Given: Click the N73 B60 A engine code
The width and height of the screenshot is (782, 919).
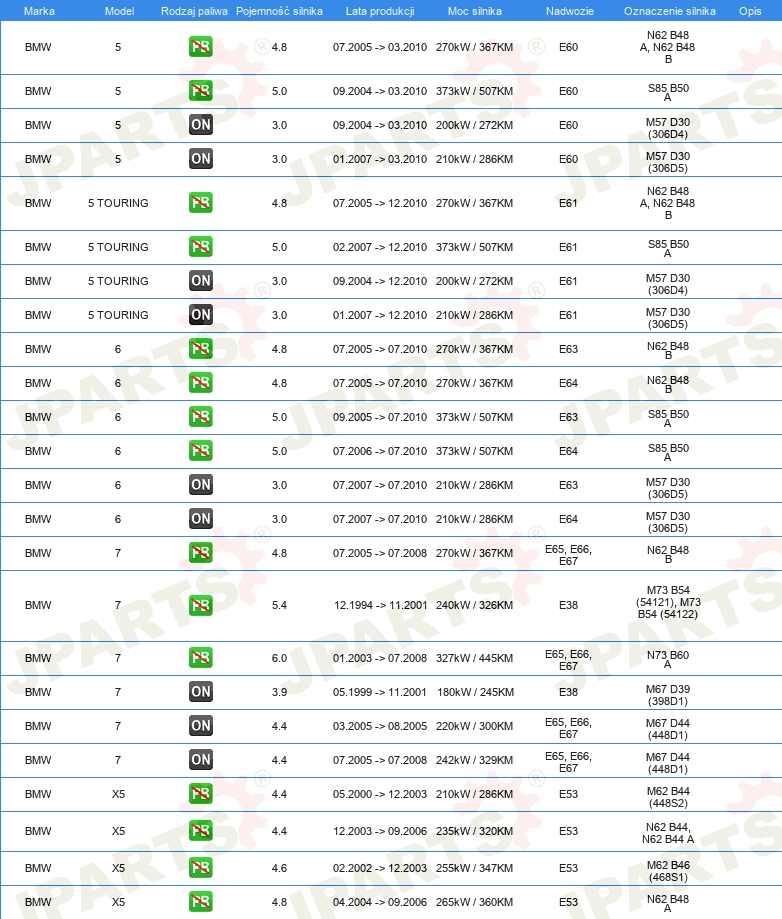Looking at the screenshot, I should tap(668, 659).
